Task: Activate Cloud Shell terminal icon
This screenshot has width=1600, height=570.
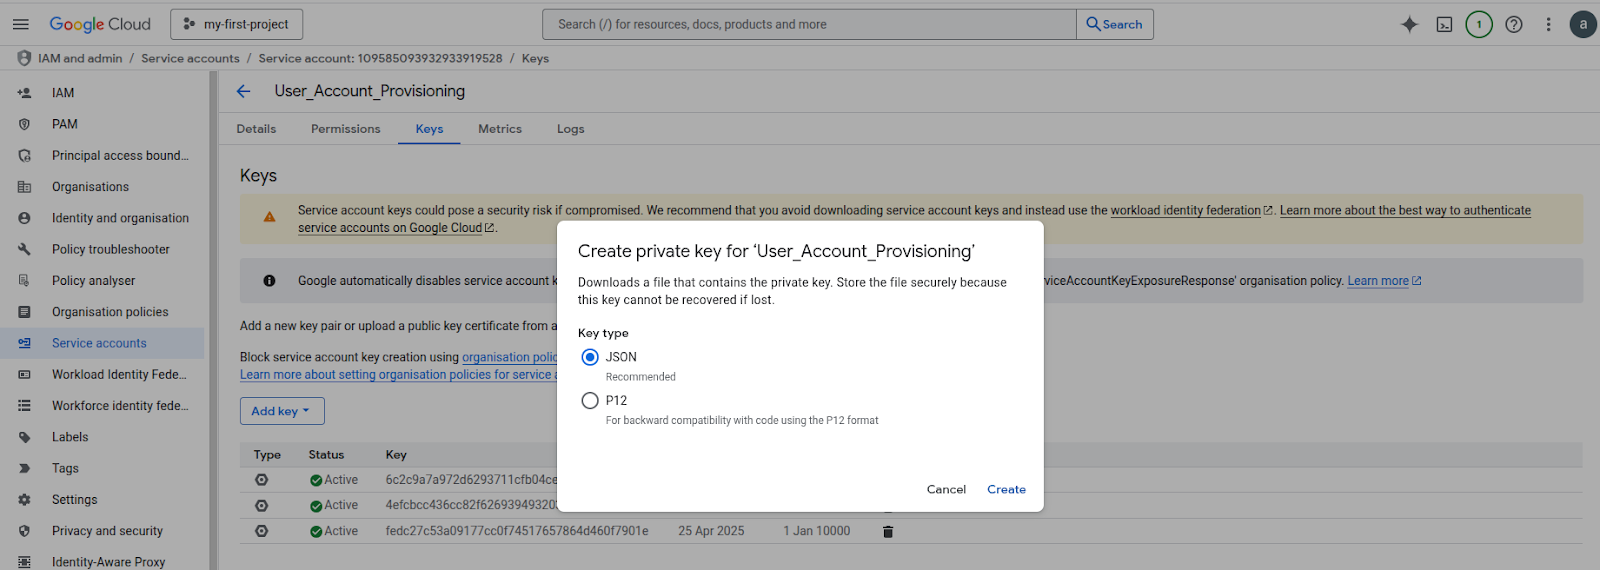Action: tap(1444, 24)
